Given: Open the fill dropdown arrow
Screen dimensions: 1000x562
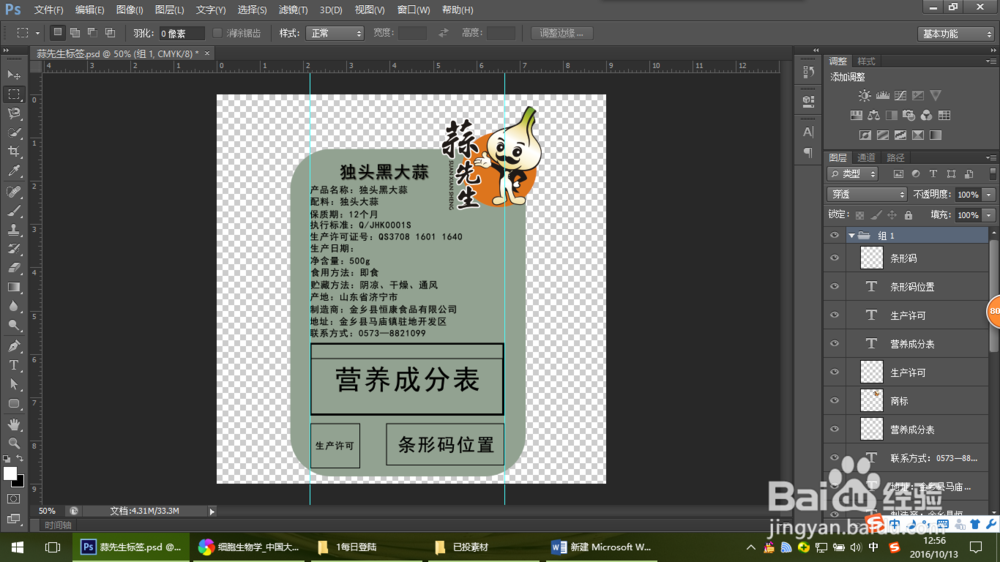Looking at the screenshot, I should pyautogui.click(x=989, y=215).
